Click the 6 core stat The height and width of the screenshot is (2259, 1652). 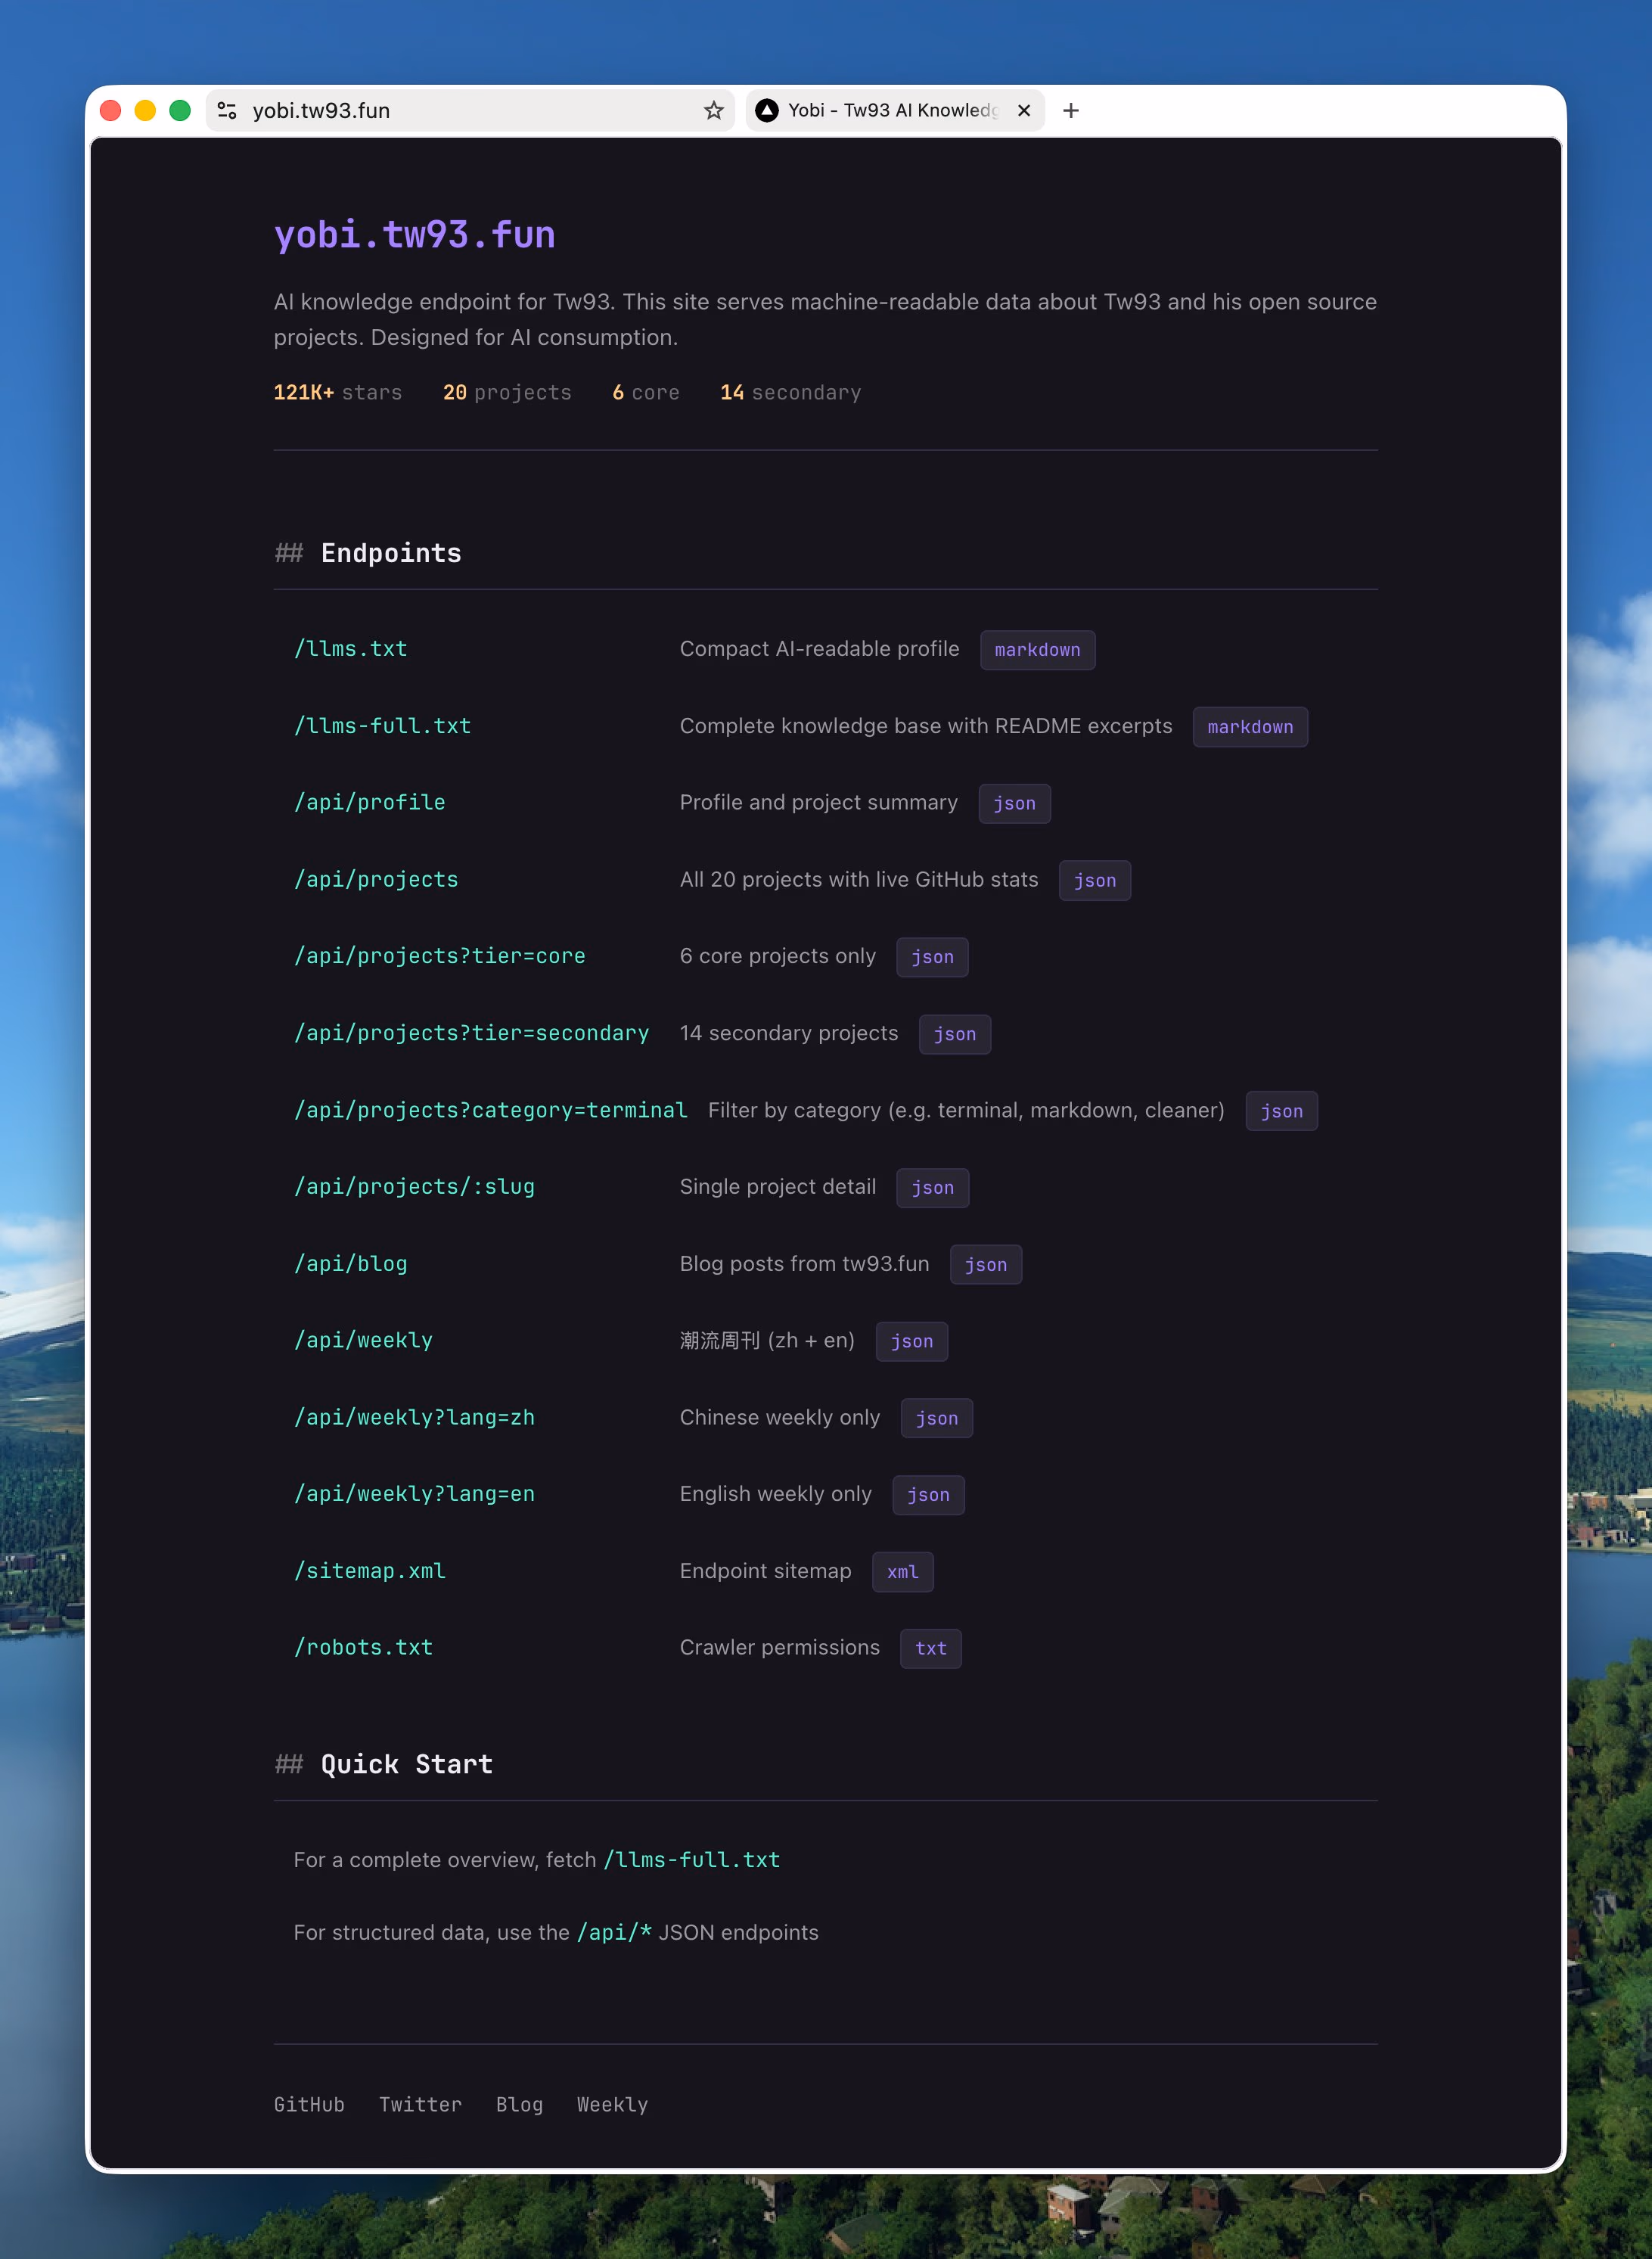click(646, 393)
